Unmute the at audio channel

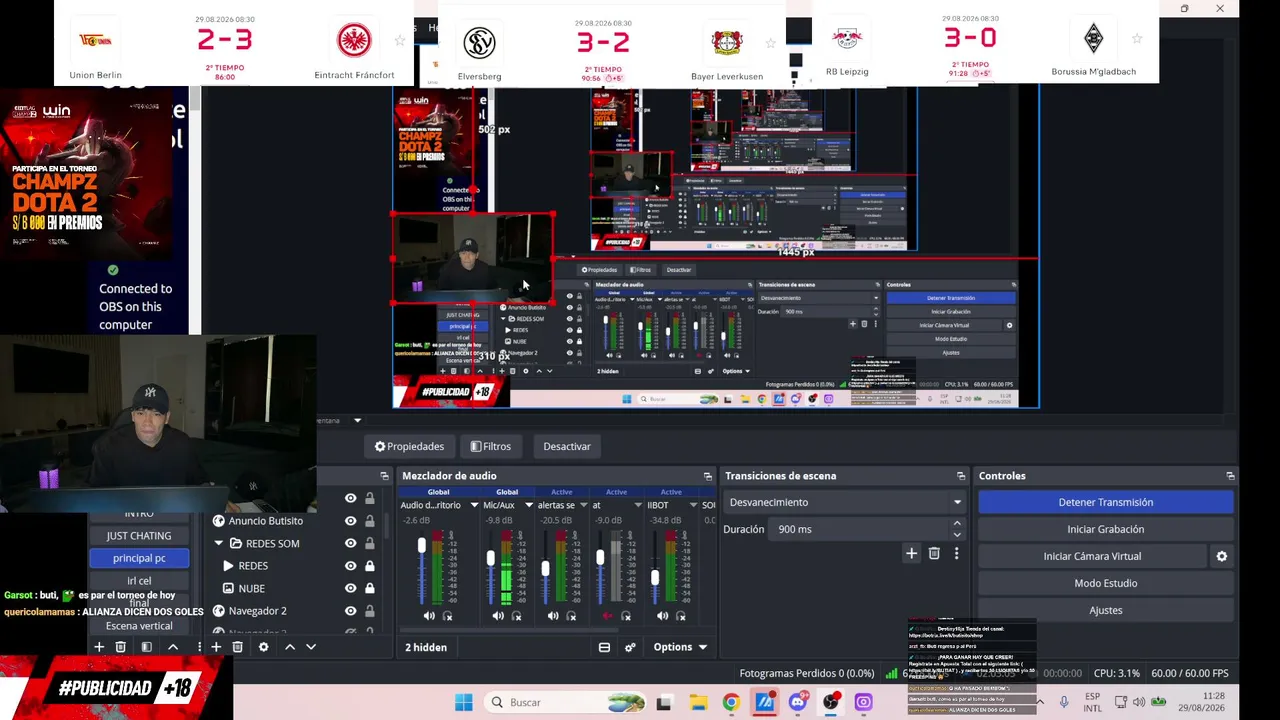pyautogui.click(x=608, y=616)
